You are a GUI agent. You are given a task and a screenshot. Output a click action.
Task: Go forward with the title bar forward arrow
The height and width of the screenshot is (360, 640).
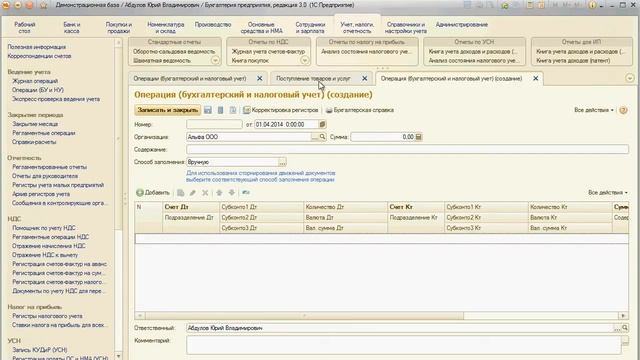click(29, 5)
